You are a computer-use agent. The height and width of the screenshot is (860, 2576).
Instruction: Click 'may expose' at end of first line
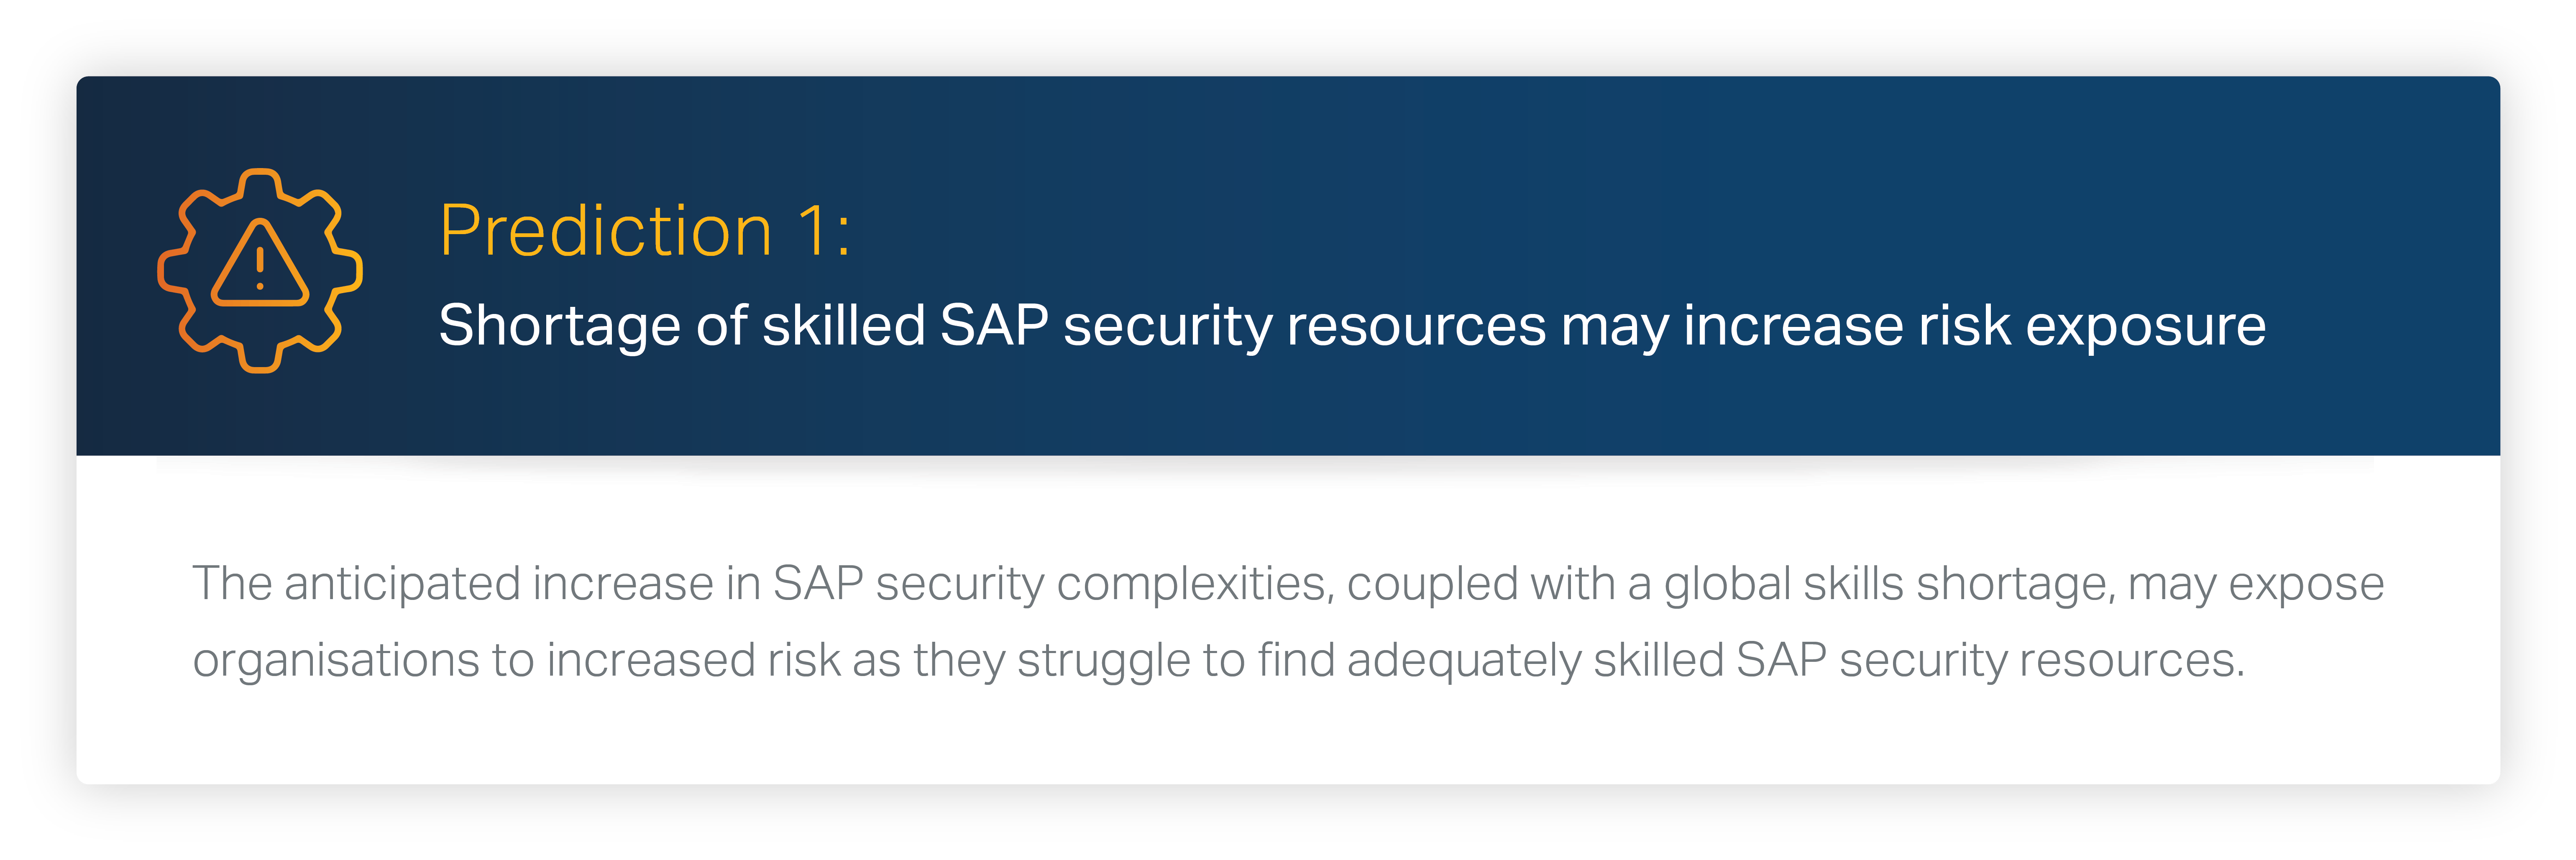click(2257, 584)
